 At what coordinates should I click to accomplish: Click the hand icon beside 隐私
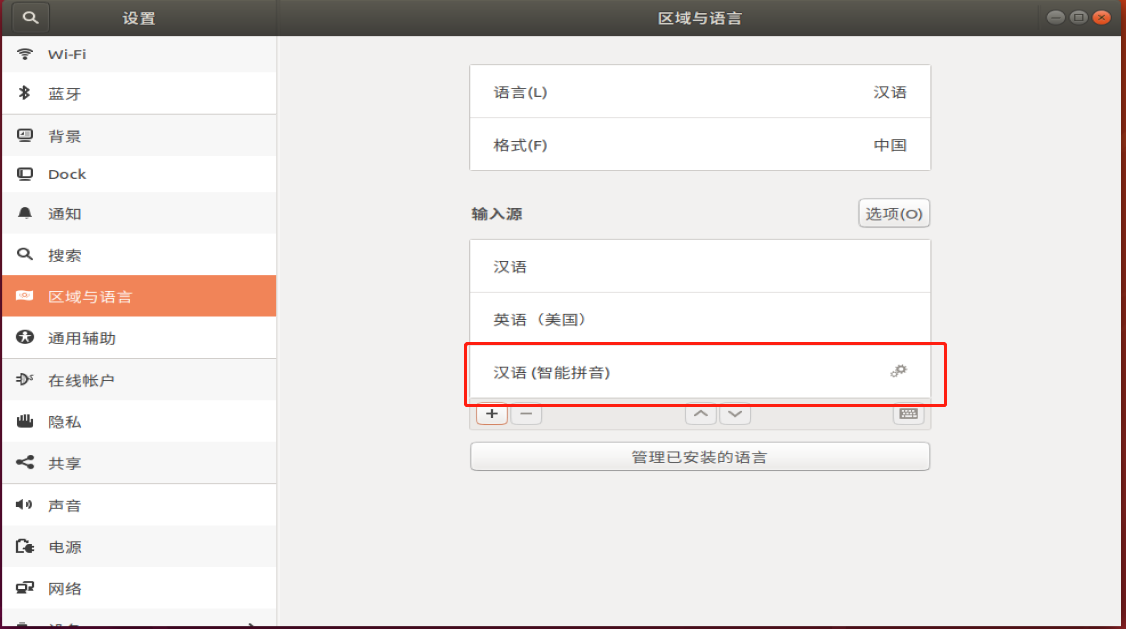[25, 421]
